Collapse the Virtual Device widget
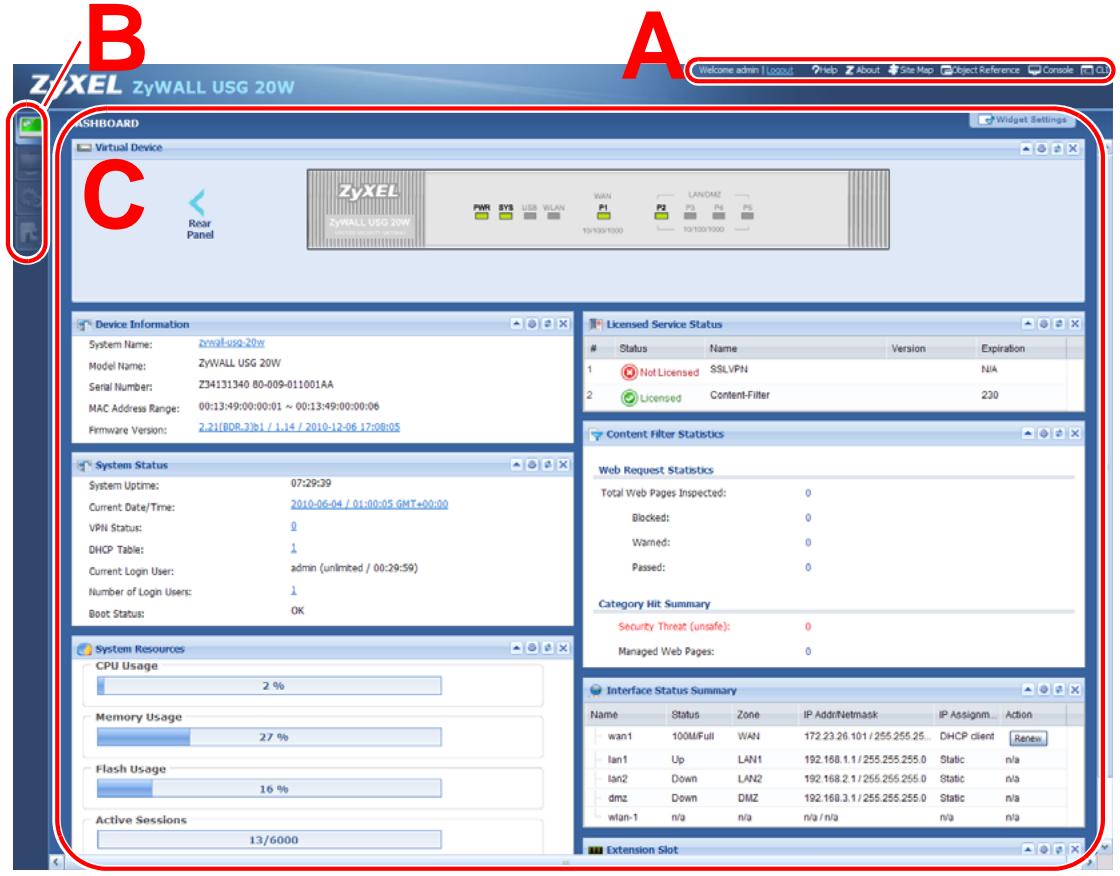This screenshot has width=1120, height=876. [x=1026, y=149]
